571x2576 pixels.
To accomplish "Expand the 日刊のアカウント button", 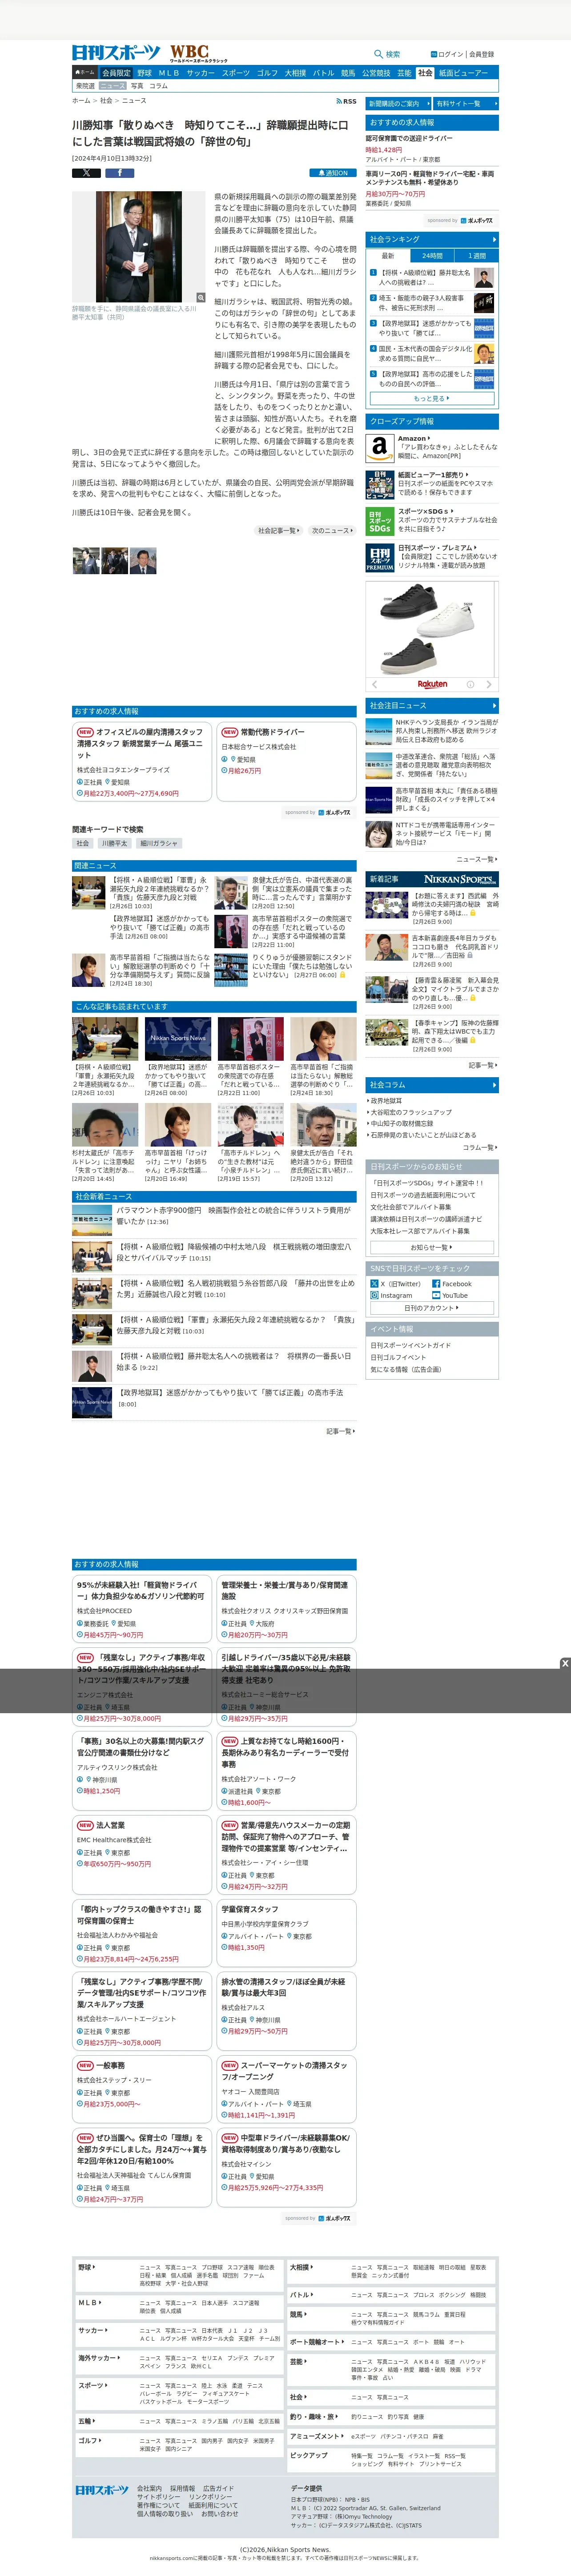I will 432,1307.
